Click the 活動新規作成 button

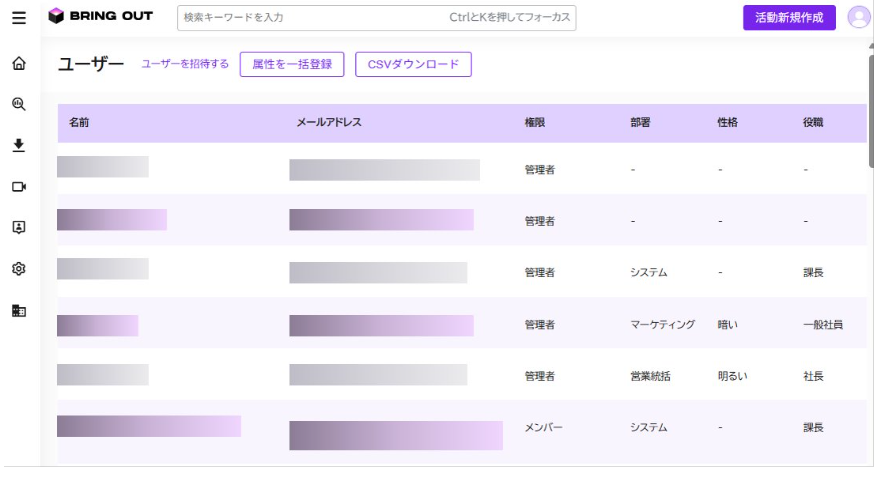pos(788,17)
